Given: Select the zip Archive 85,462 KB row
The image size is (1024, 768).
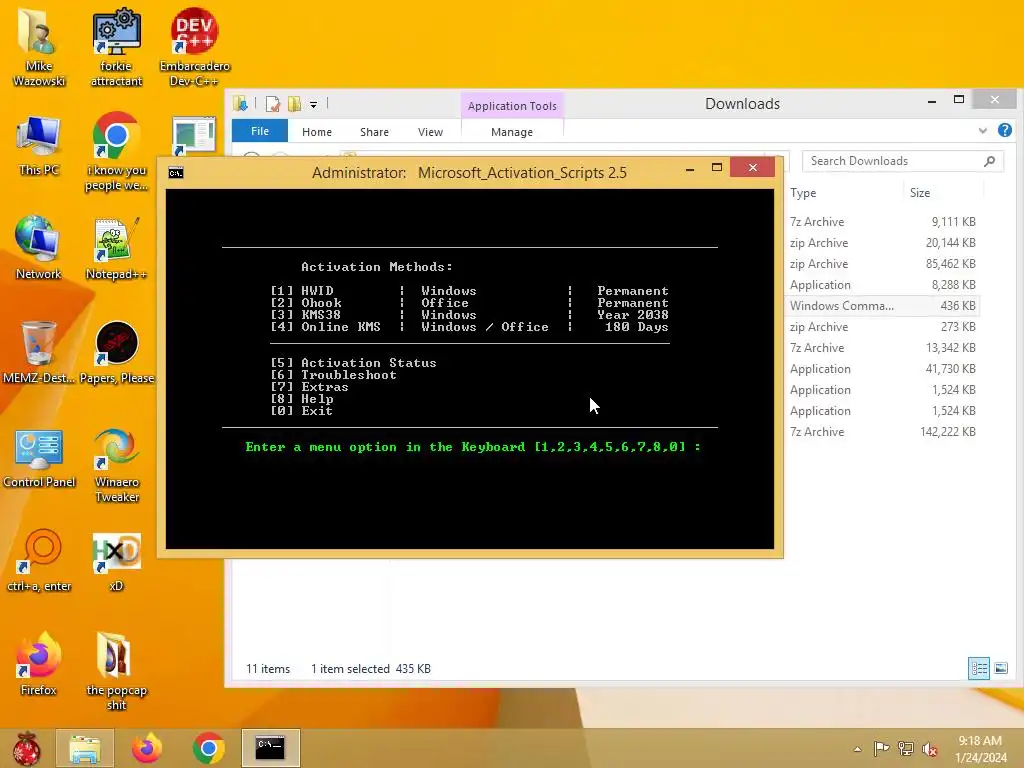Looking at the screenshot, I should (882, 264).
